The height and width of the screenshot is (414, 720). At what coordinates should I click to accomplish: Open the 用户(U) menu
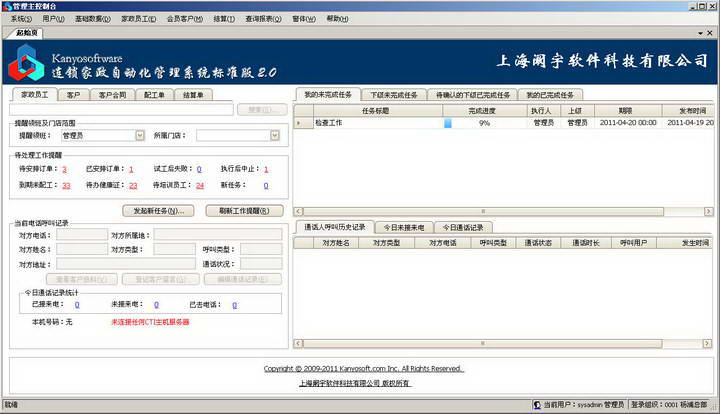coord(53,19)
